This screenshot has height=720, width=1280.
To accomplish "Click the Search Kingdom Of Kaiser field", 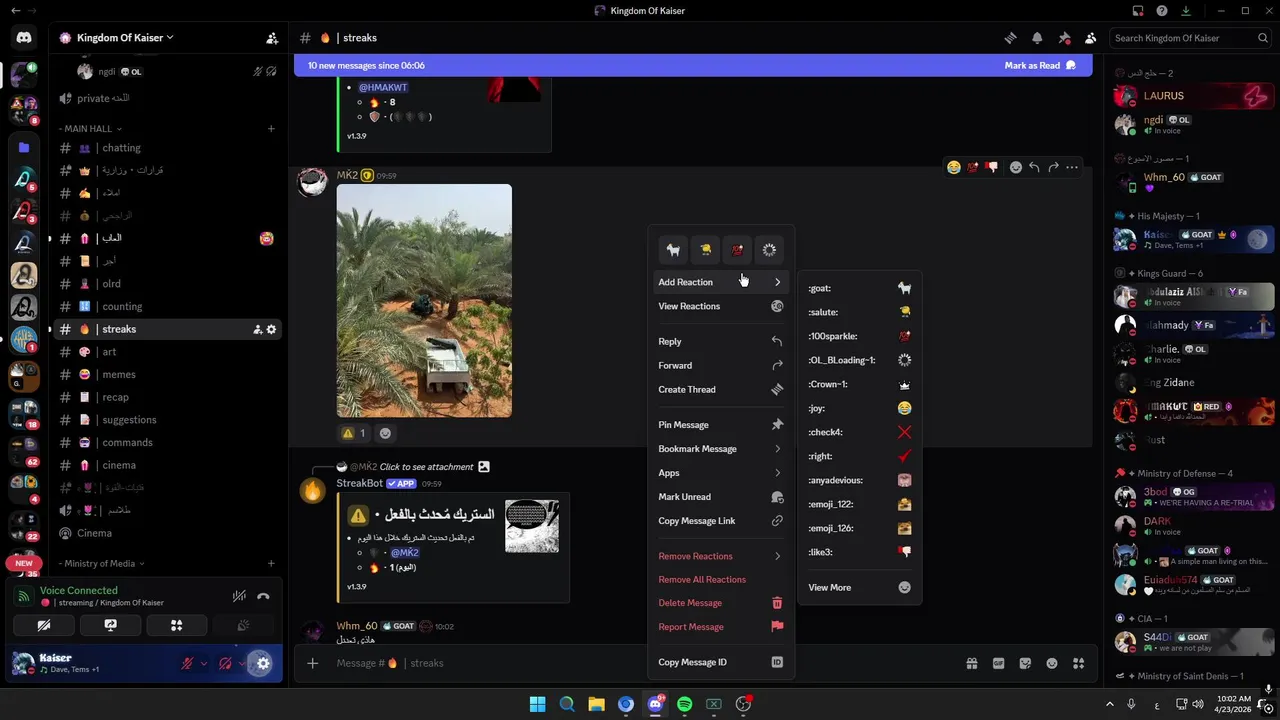I will pyautogui.click(x=1192, y=38).
